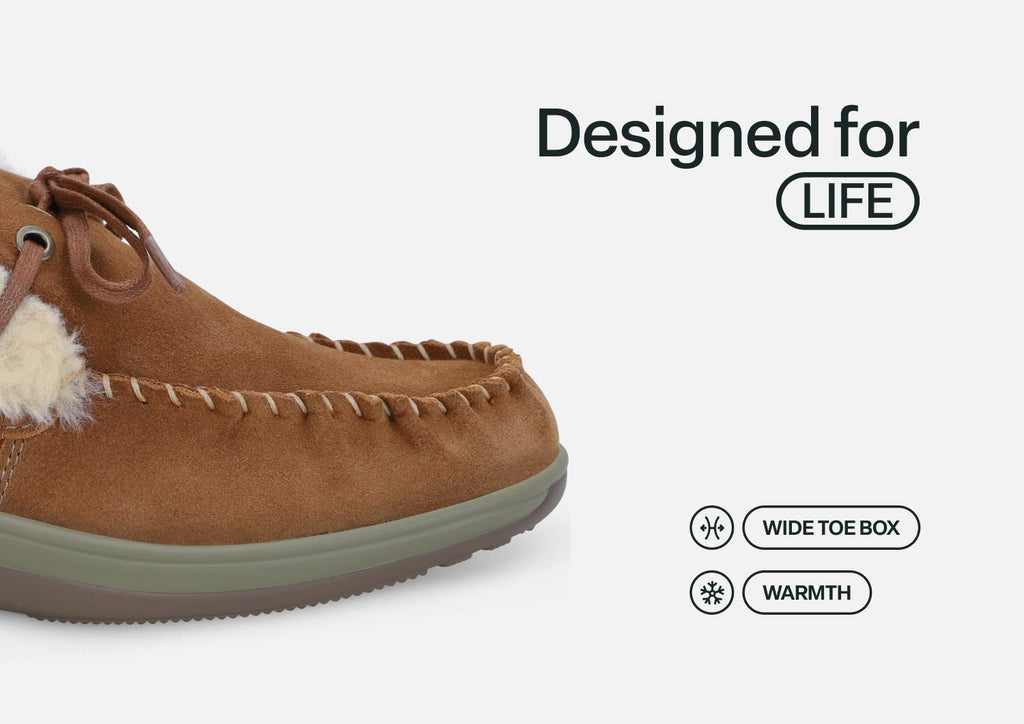
Task: Click the wide toe box arrows icon
Action: (712, 527)
